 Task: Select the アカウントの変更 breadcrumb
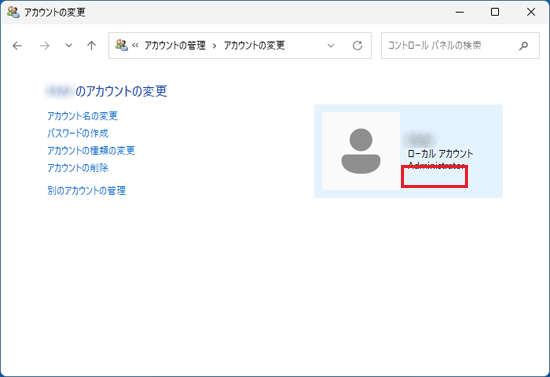[x=254, y=46]
